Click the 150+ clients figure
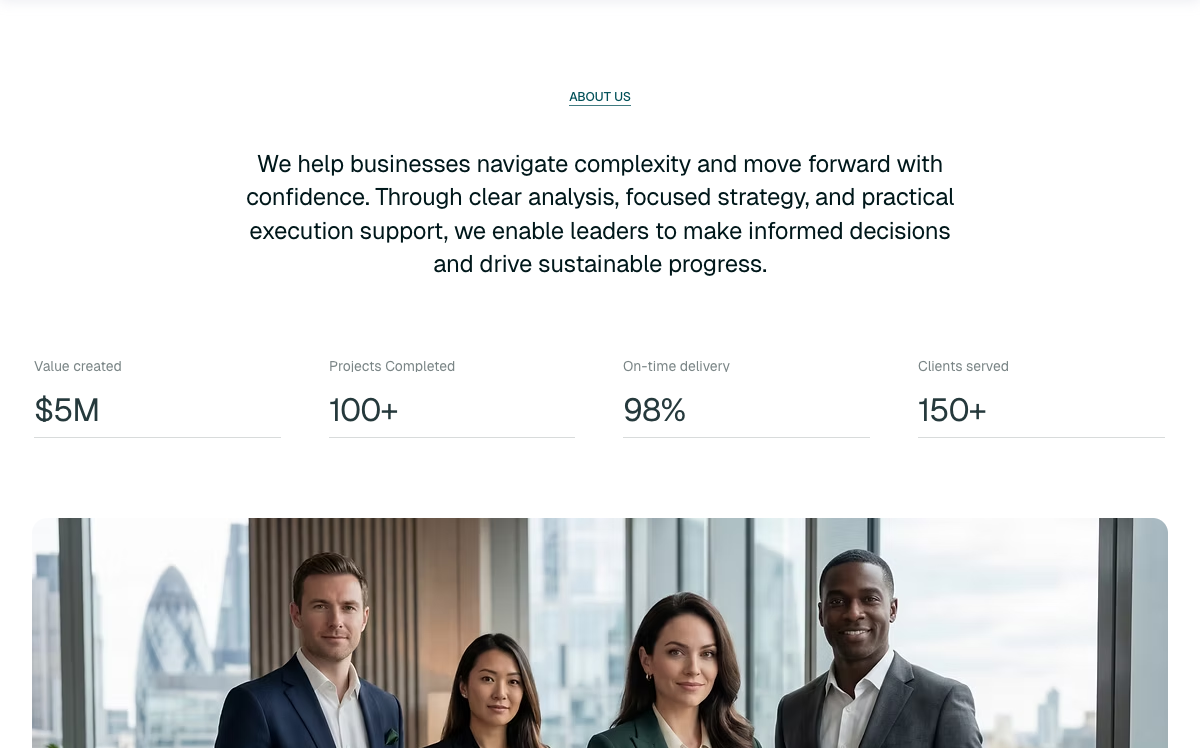1200x748 pixels. point(952,410)
